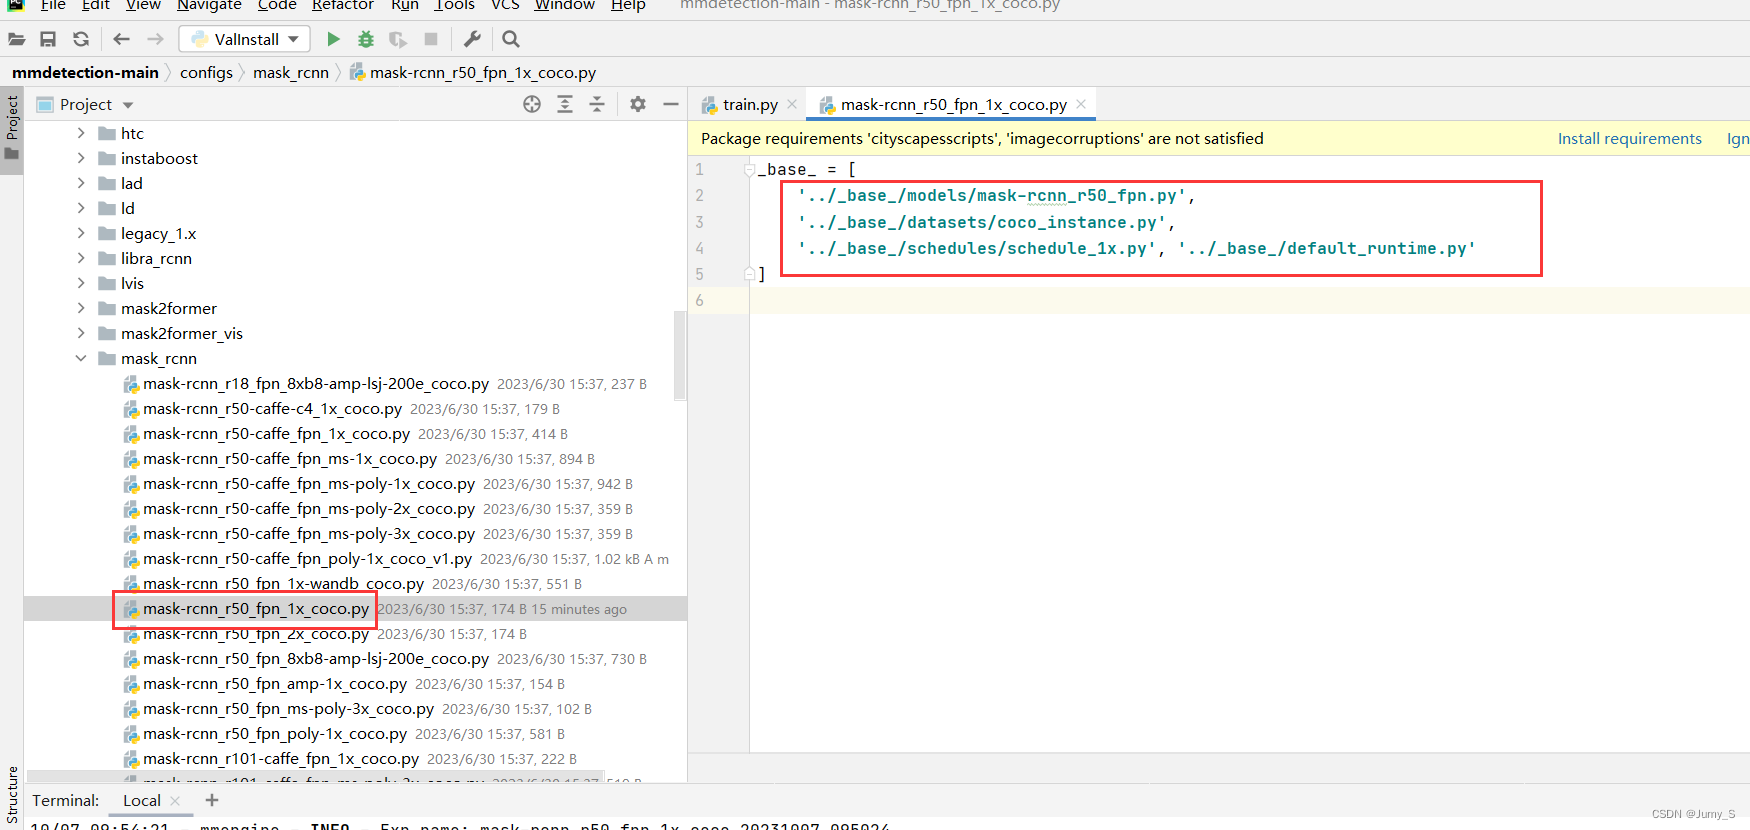Click mmdetection-main breadcrumb

point(85,72)
